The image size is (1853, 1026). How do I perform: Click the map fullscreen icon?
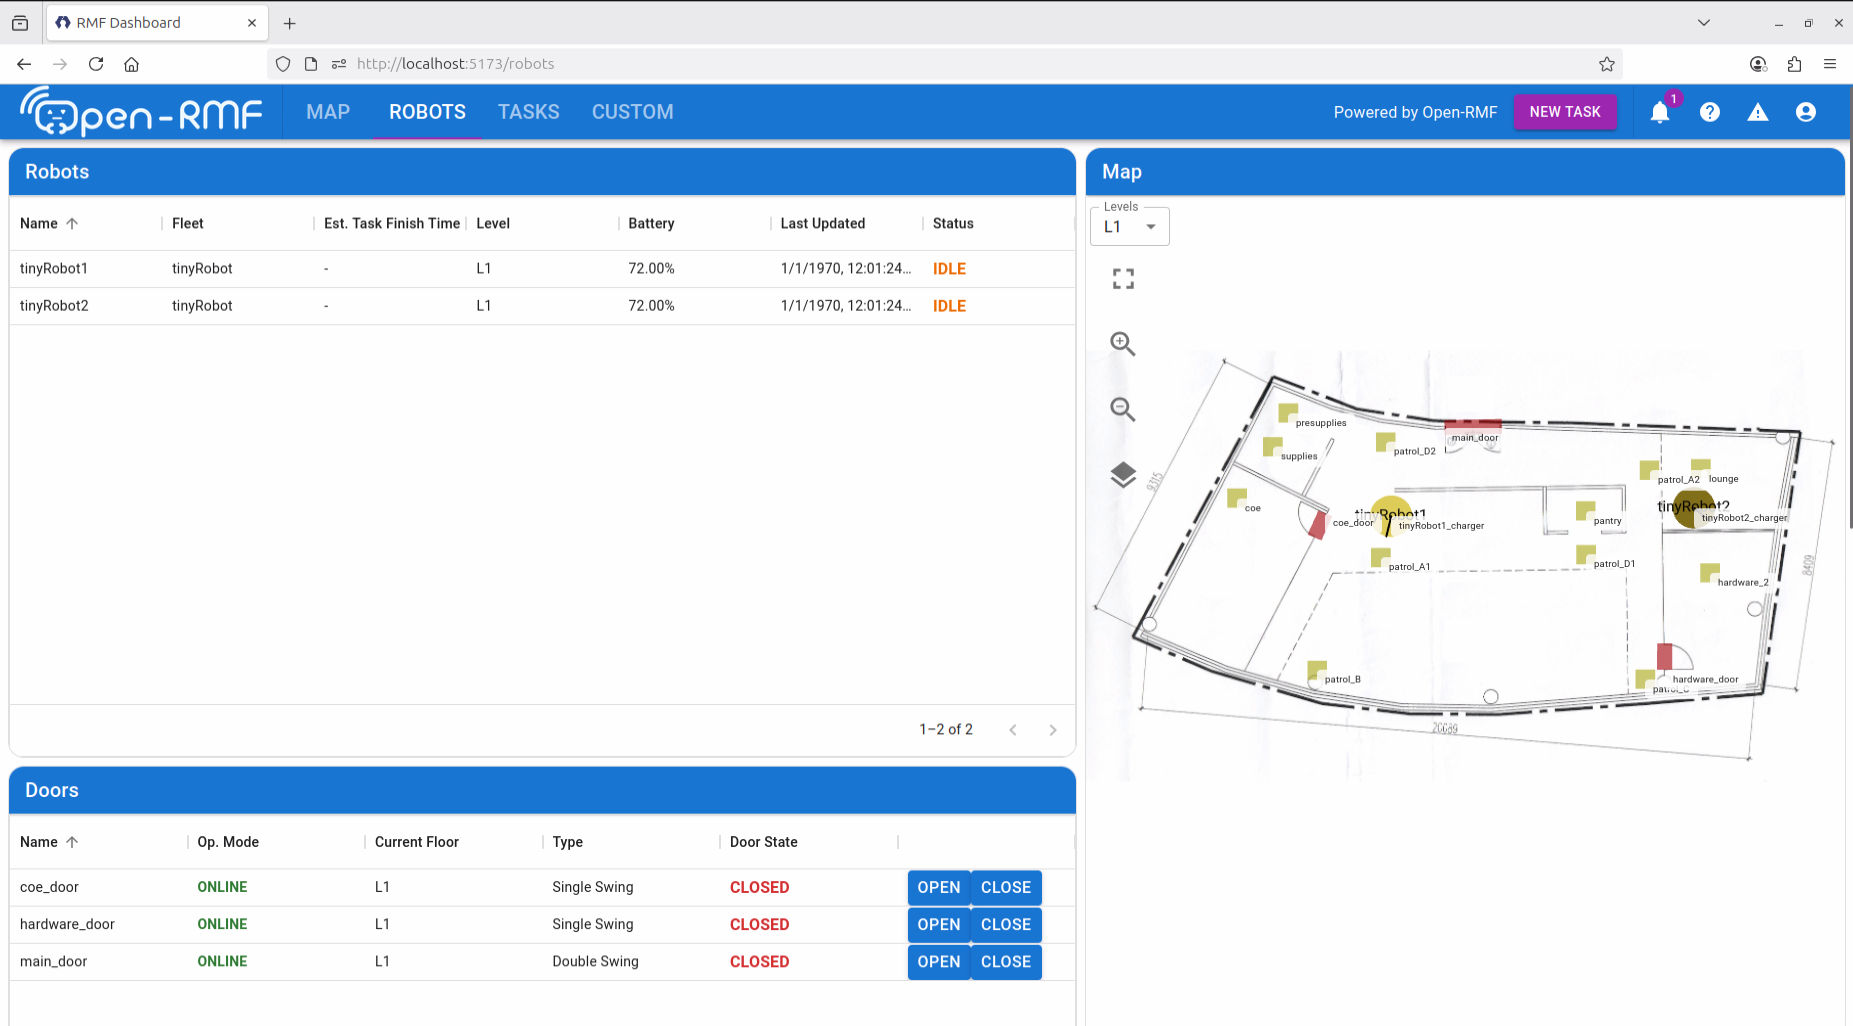click(x=1123, y=279)
